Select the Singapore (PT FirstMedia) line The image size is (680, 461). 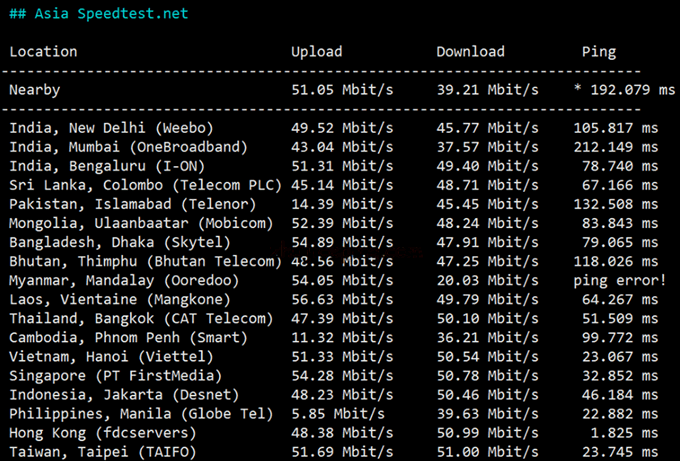[115, 375]
